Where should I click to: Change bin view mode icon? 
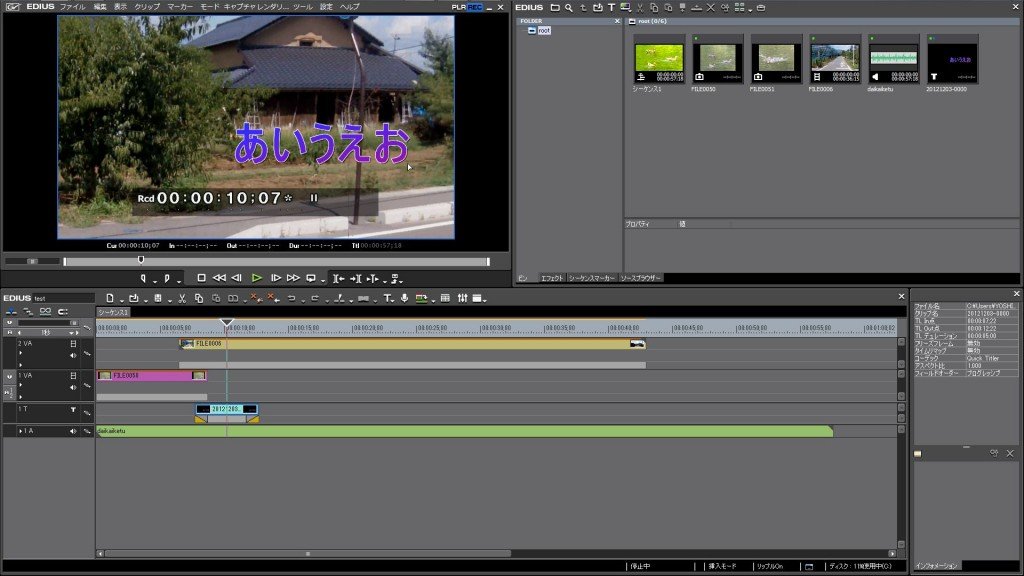pyautogui.click(x=739, y=8)
